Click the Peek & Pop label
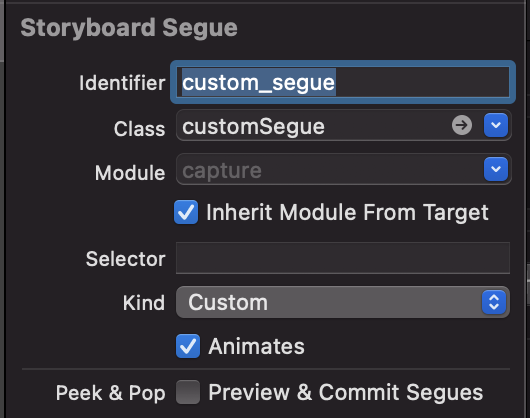Image resolution: width=530 pixels, height=418 pixels. point(111,393)
